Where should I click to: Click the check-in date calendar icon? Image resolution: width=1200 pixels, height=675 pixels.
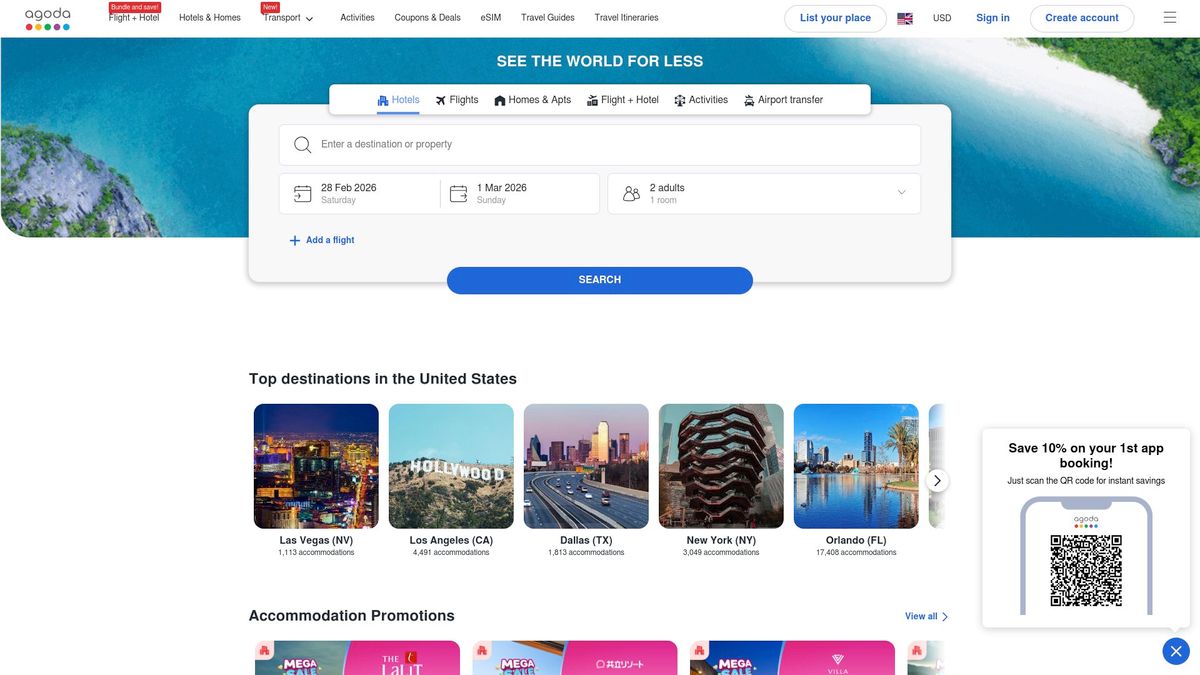pos(303,193)
